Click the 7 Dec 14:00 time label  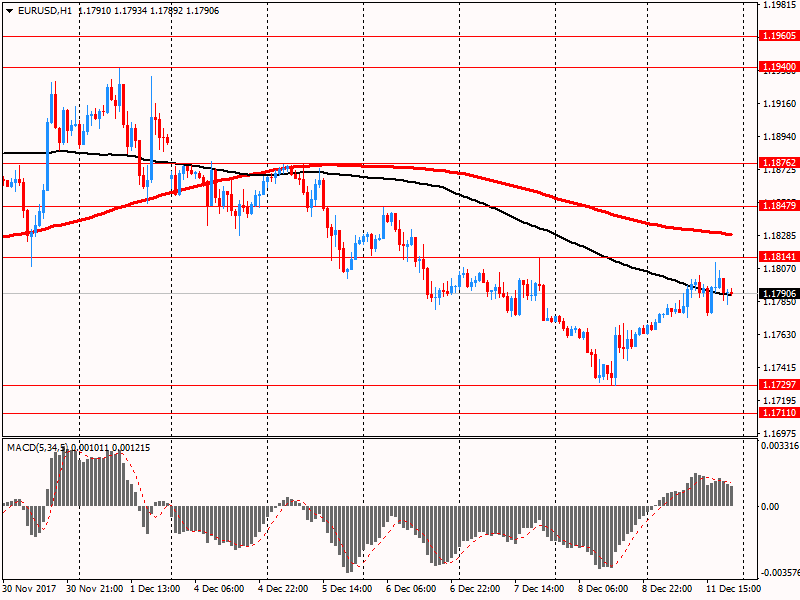click(x=539, y=589)
